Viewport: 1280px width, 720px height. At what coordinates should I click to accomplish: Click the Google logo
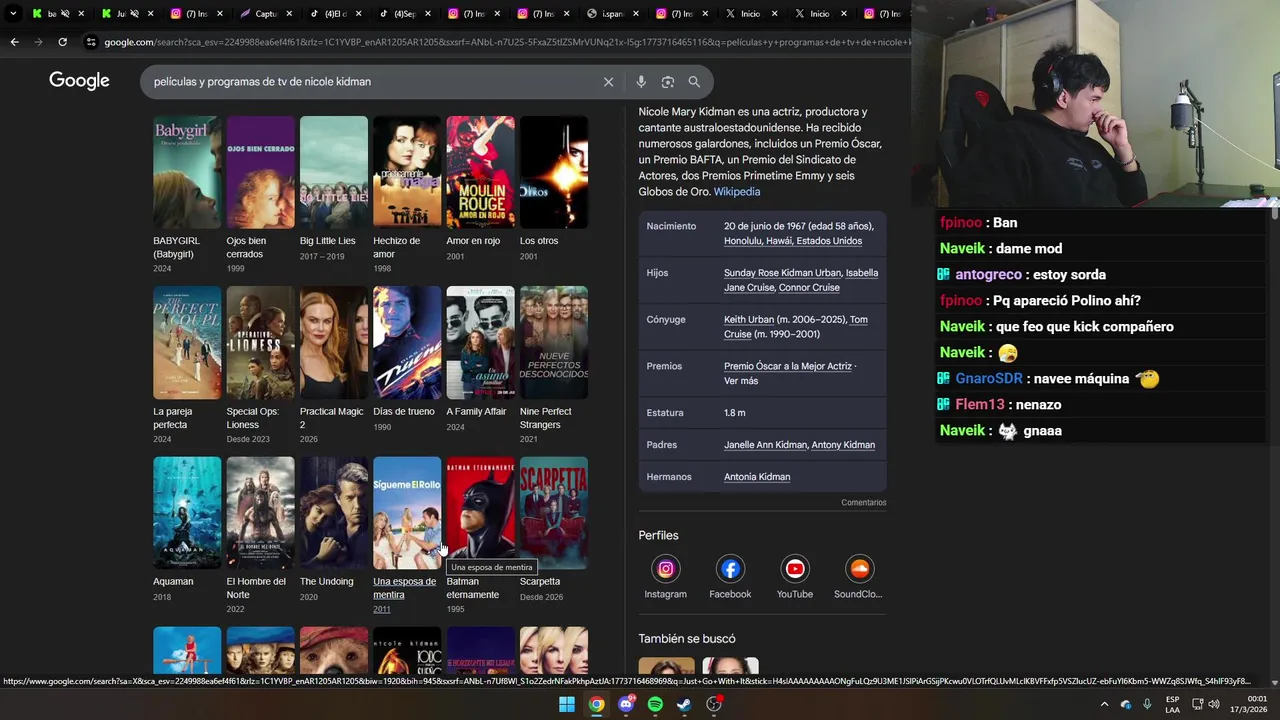point(79,81)
